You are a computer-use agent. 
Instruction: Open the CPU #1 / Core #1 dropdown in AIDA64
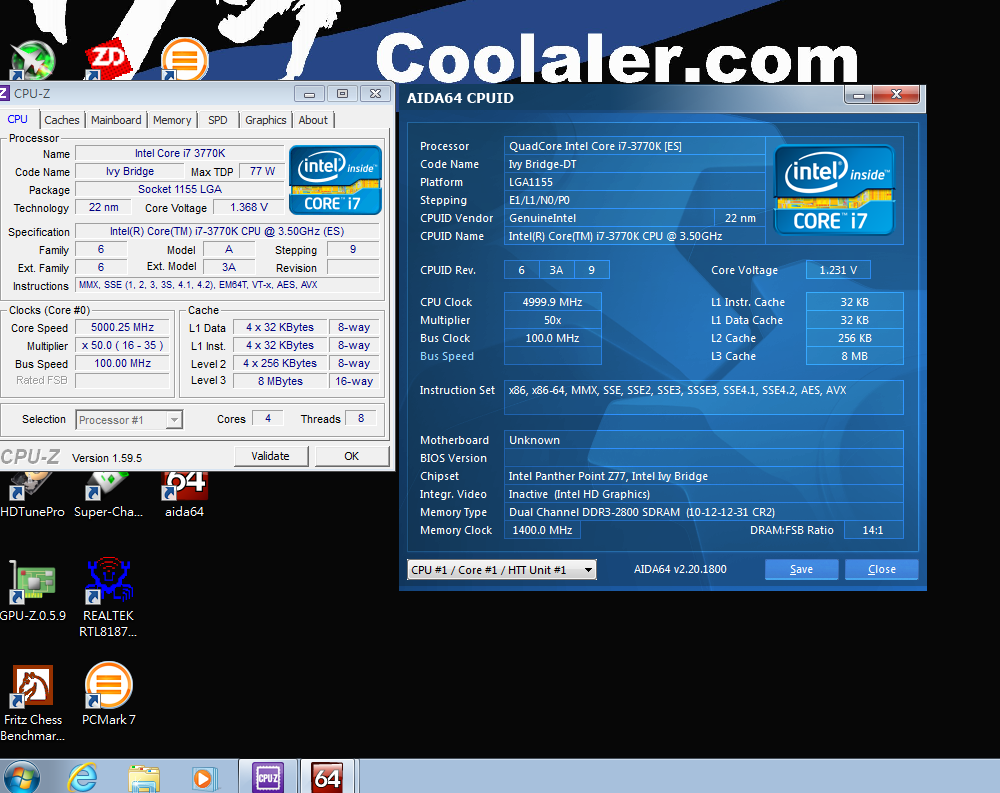pos(502,570)
